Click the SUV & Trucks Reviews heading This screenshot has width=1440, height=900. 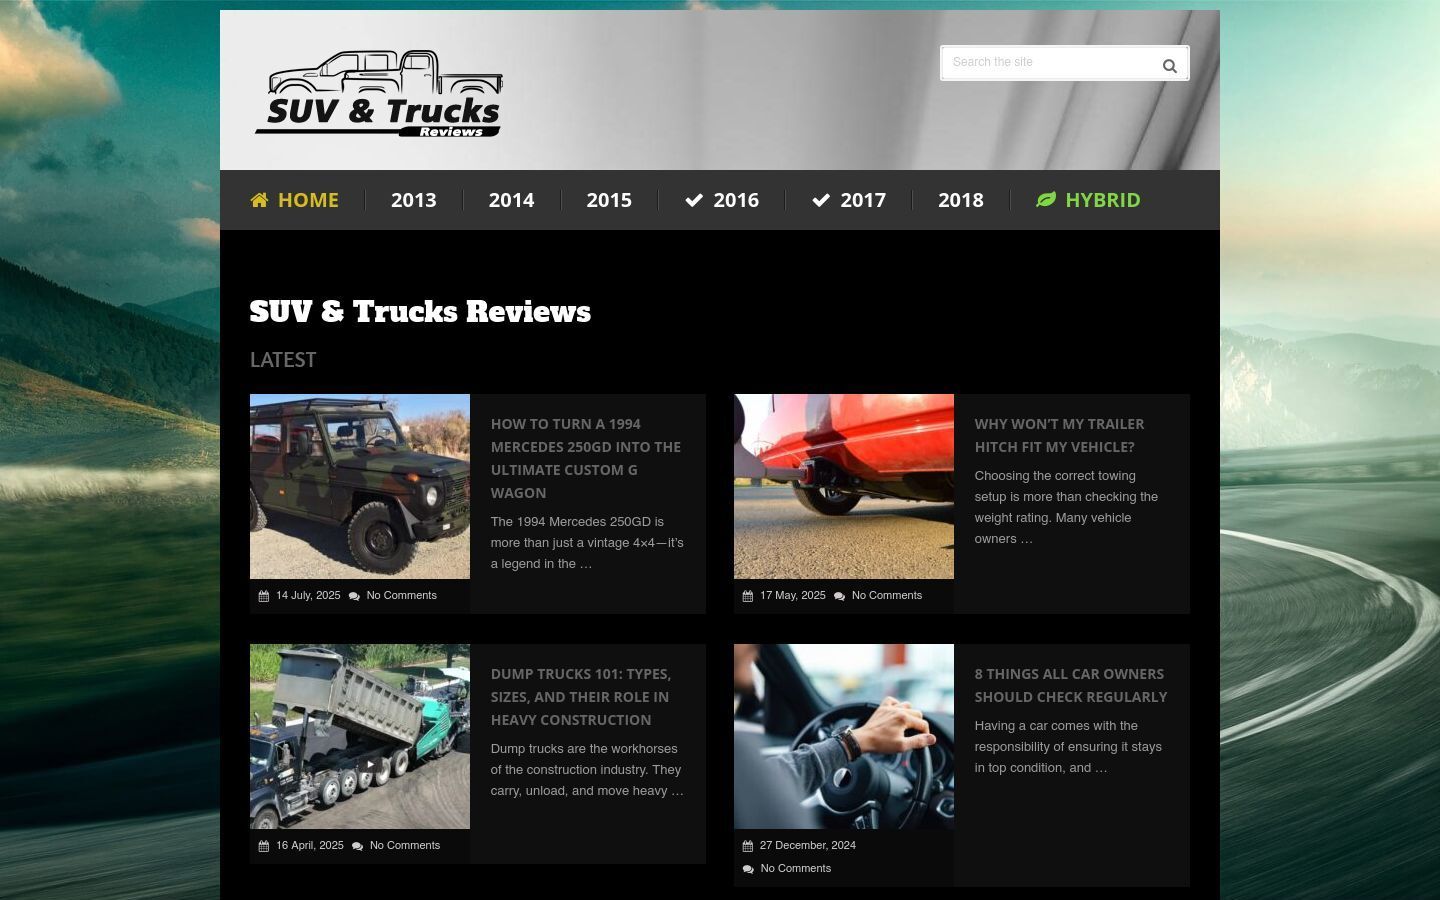point(420,312)
